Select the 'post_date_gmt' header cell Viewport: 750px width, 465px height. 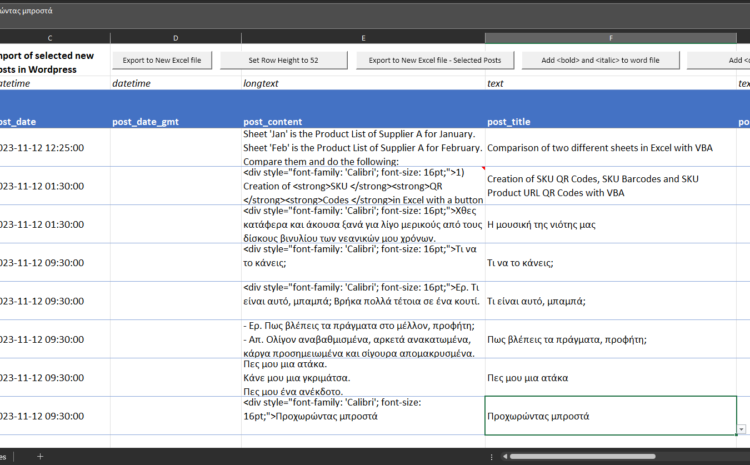(x=176, y=109)
